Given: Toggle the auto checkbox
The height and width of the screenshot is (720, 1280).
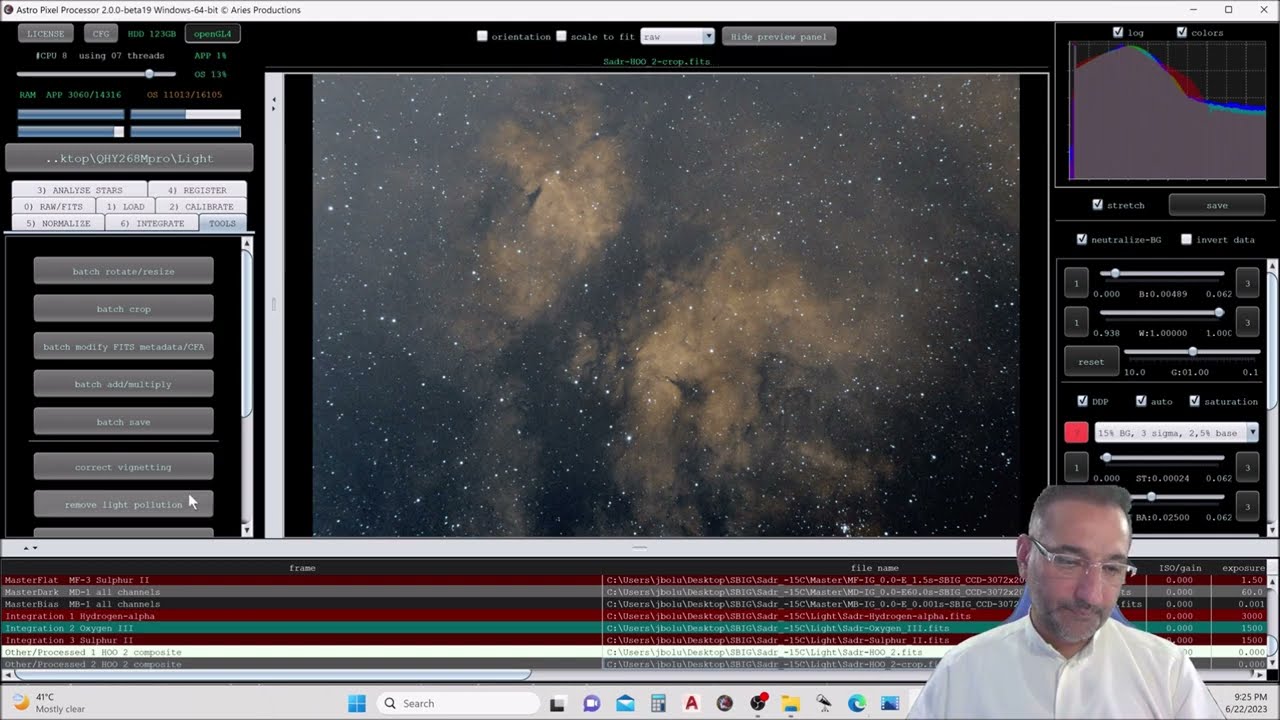Looking at the screenshot, I should 1141,401.
